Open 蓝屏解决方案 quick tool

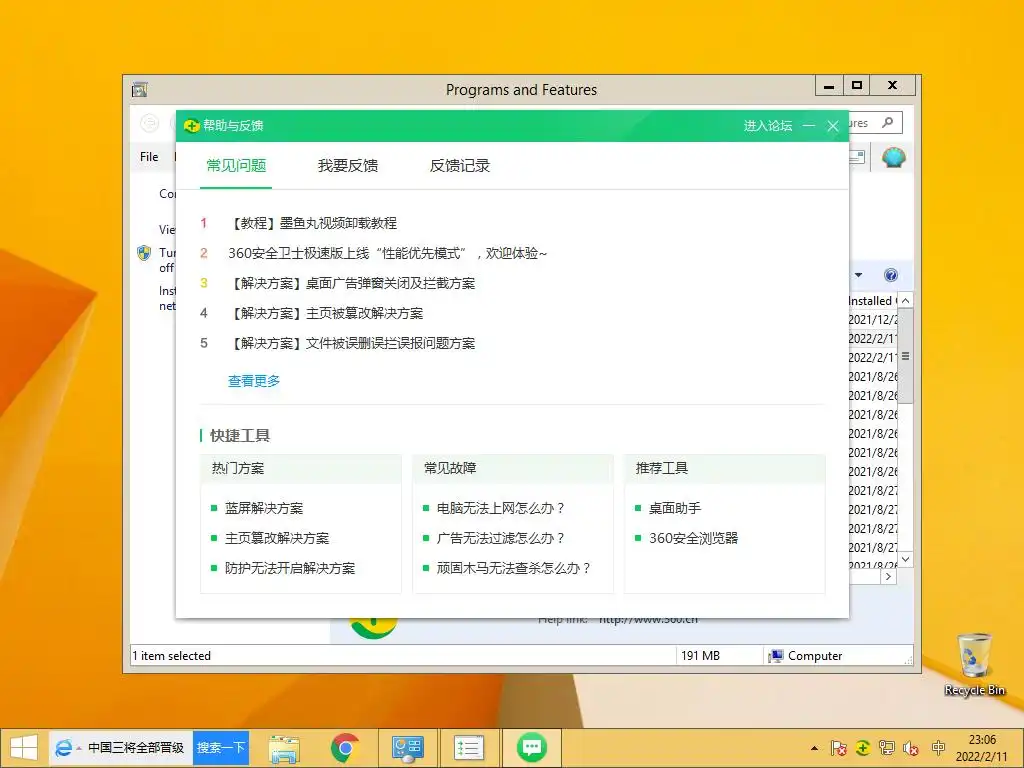[264, 508]
